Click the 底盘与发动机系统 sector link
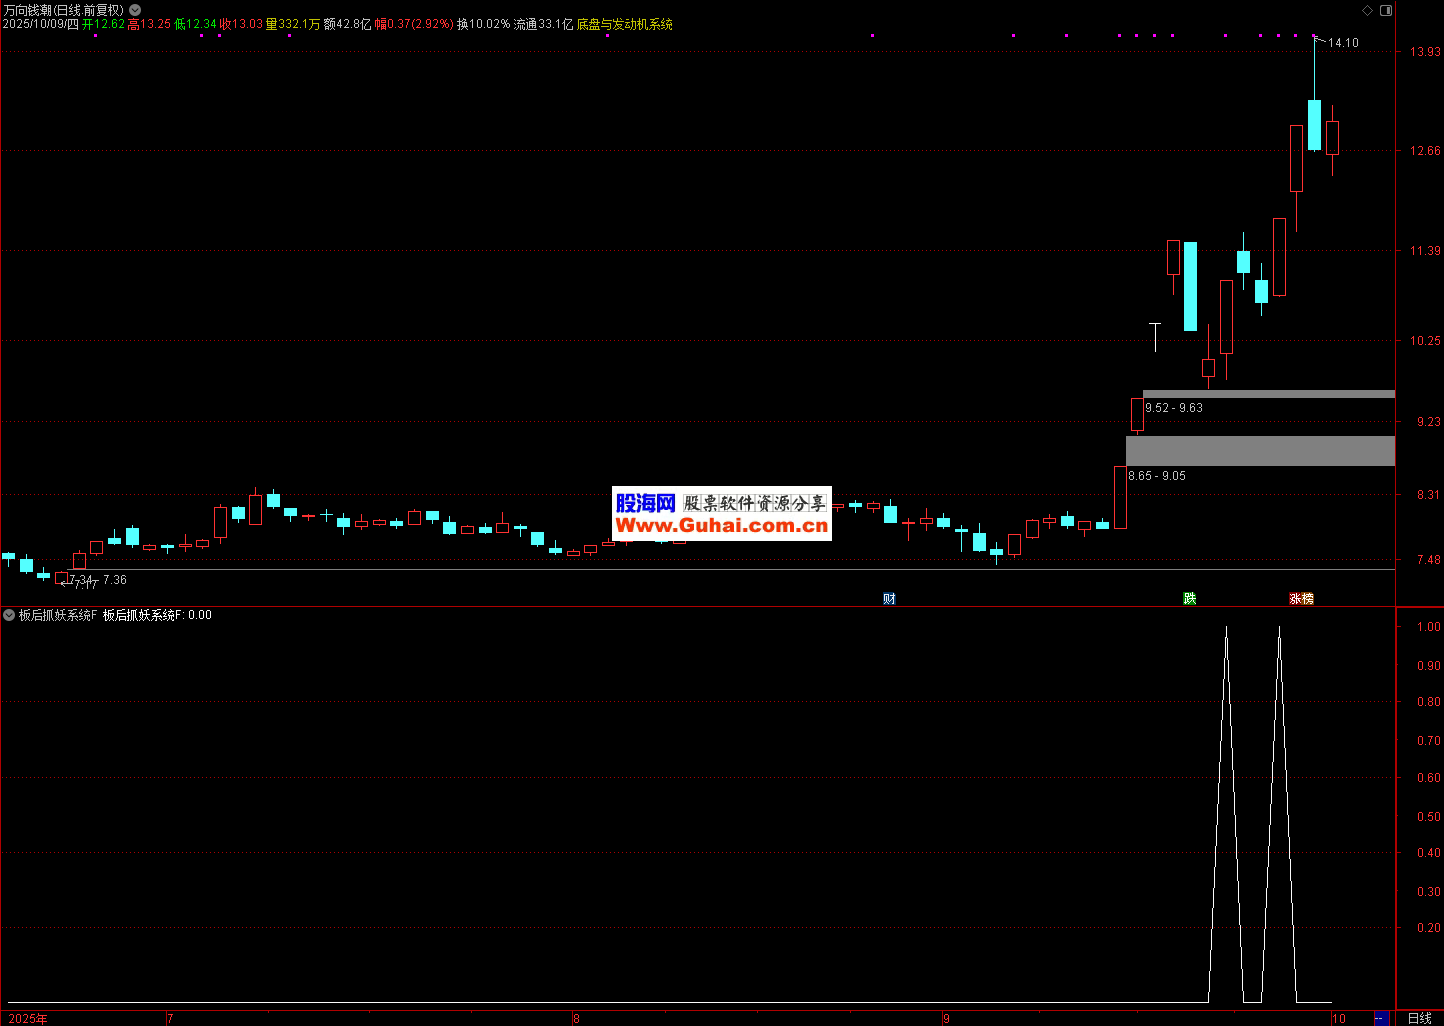Screen dimensions: 1444x1026 click(625, 24)
